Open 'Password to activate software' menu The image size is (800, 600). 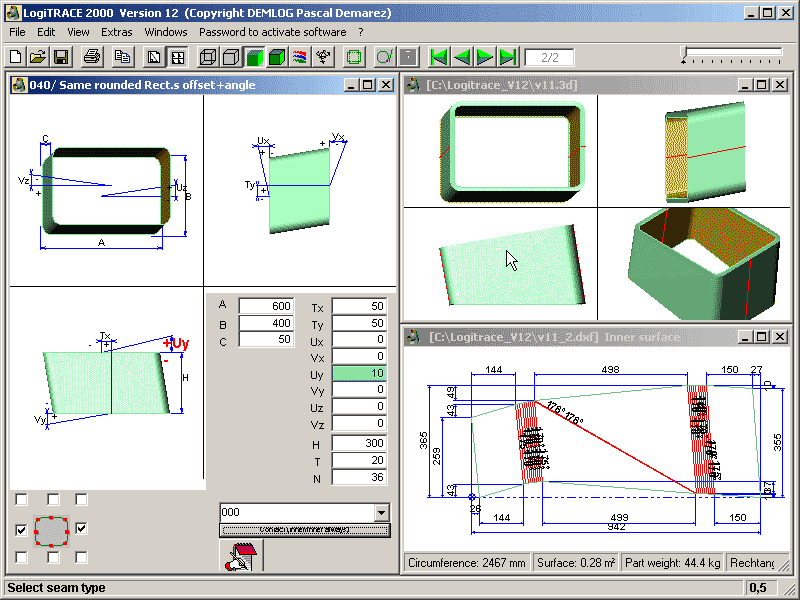(272, 32)
